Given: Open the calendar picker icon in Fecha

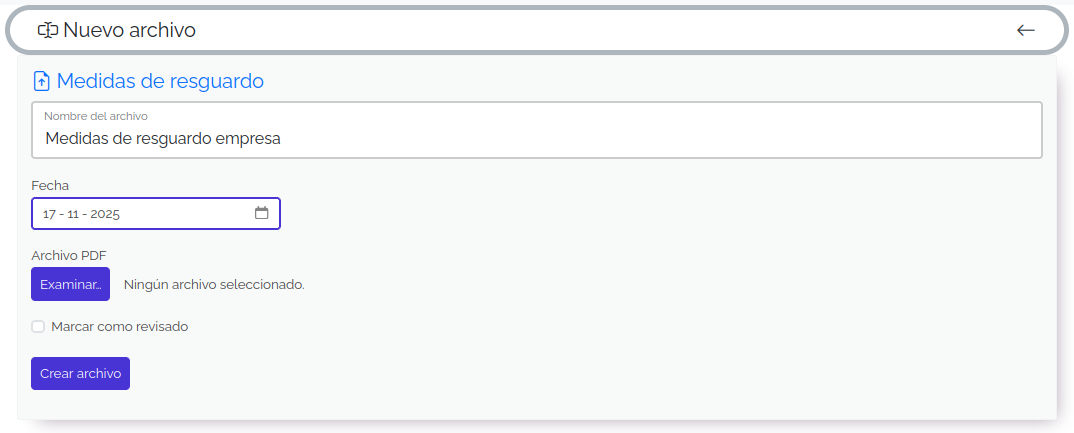Looking at the screenshot, I should pyautogui.click(x=262, y=213).
